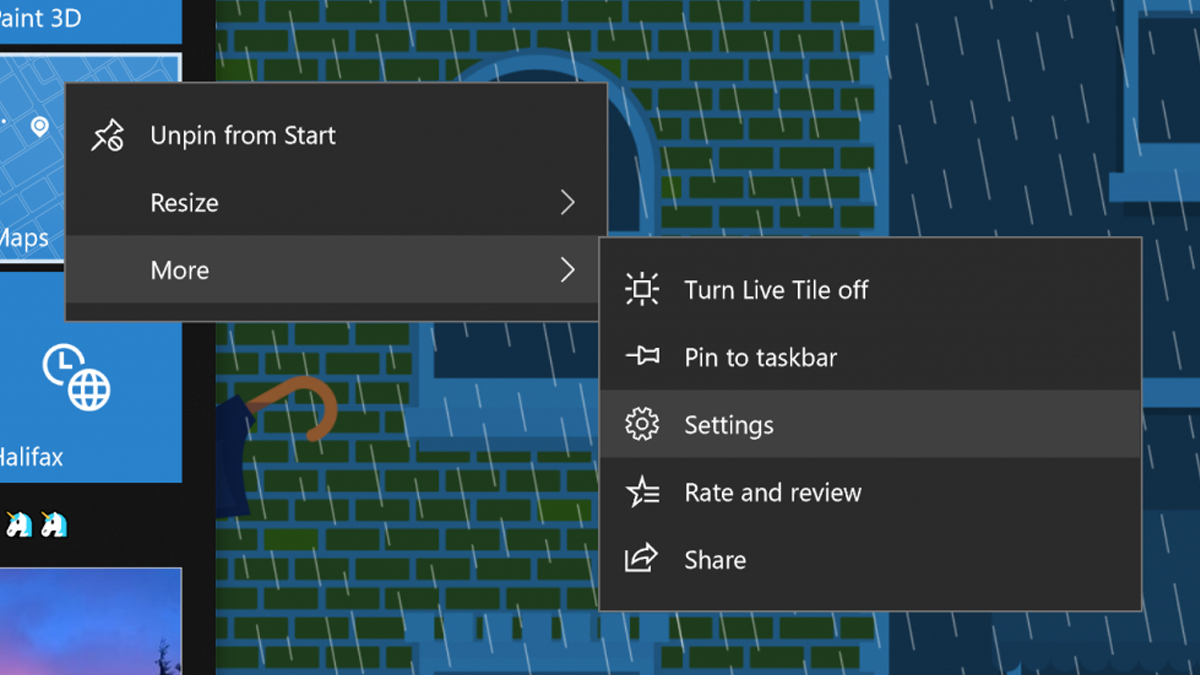Choose Unpin from Start
1200x675 pixels.
pyautogui.click(x=243, y=136)
